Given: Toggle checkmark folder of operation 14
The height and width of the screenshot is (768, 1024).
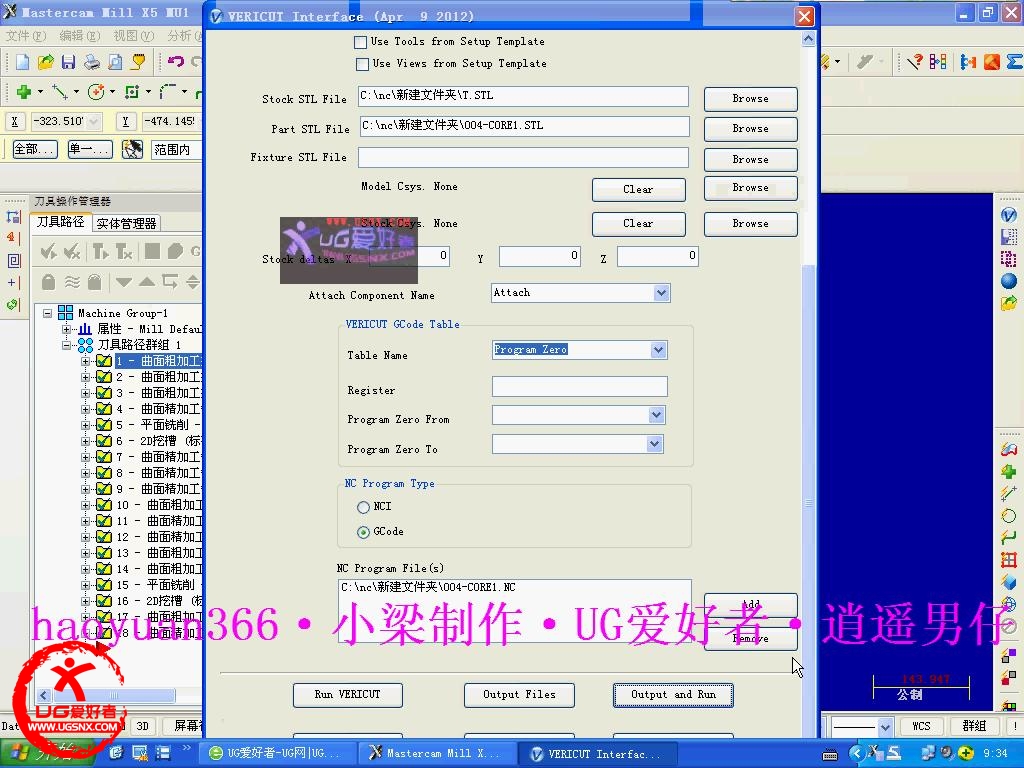Looking at the screenshot, I should tap(104, 569).
